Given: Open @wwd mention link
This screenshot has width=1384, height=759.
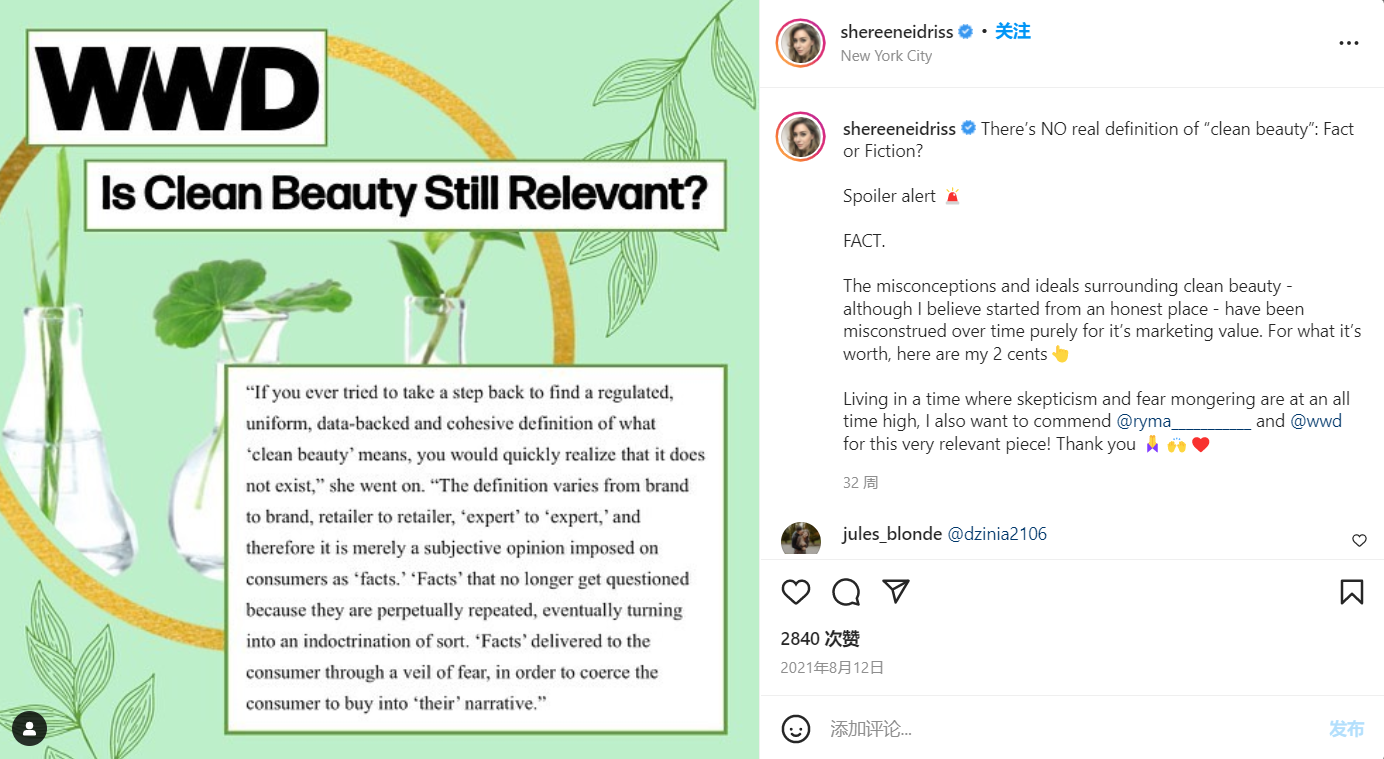Looking at the screenshot, I should tap(1316, 421).
